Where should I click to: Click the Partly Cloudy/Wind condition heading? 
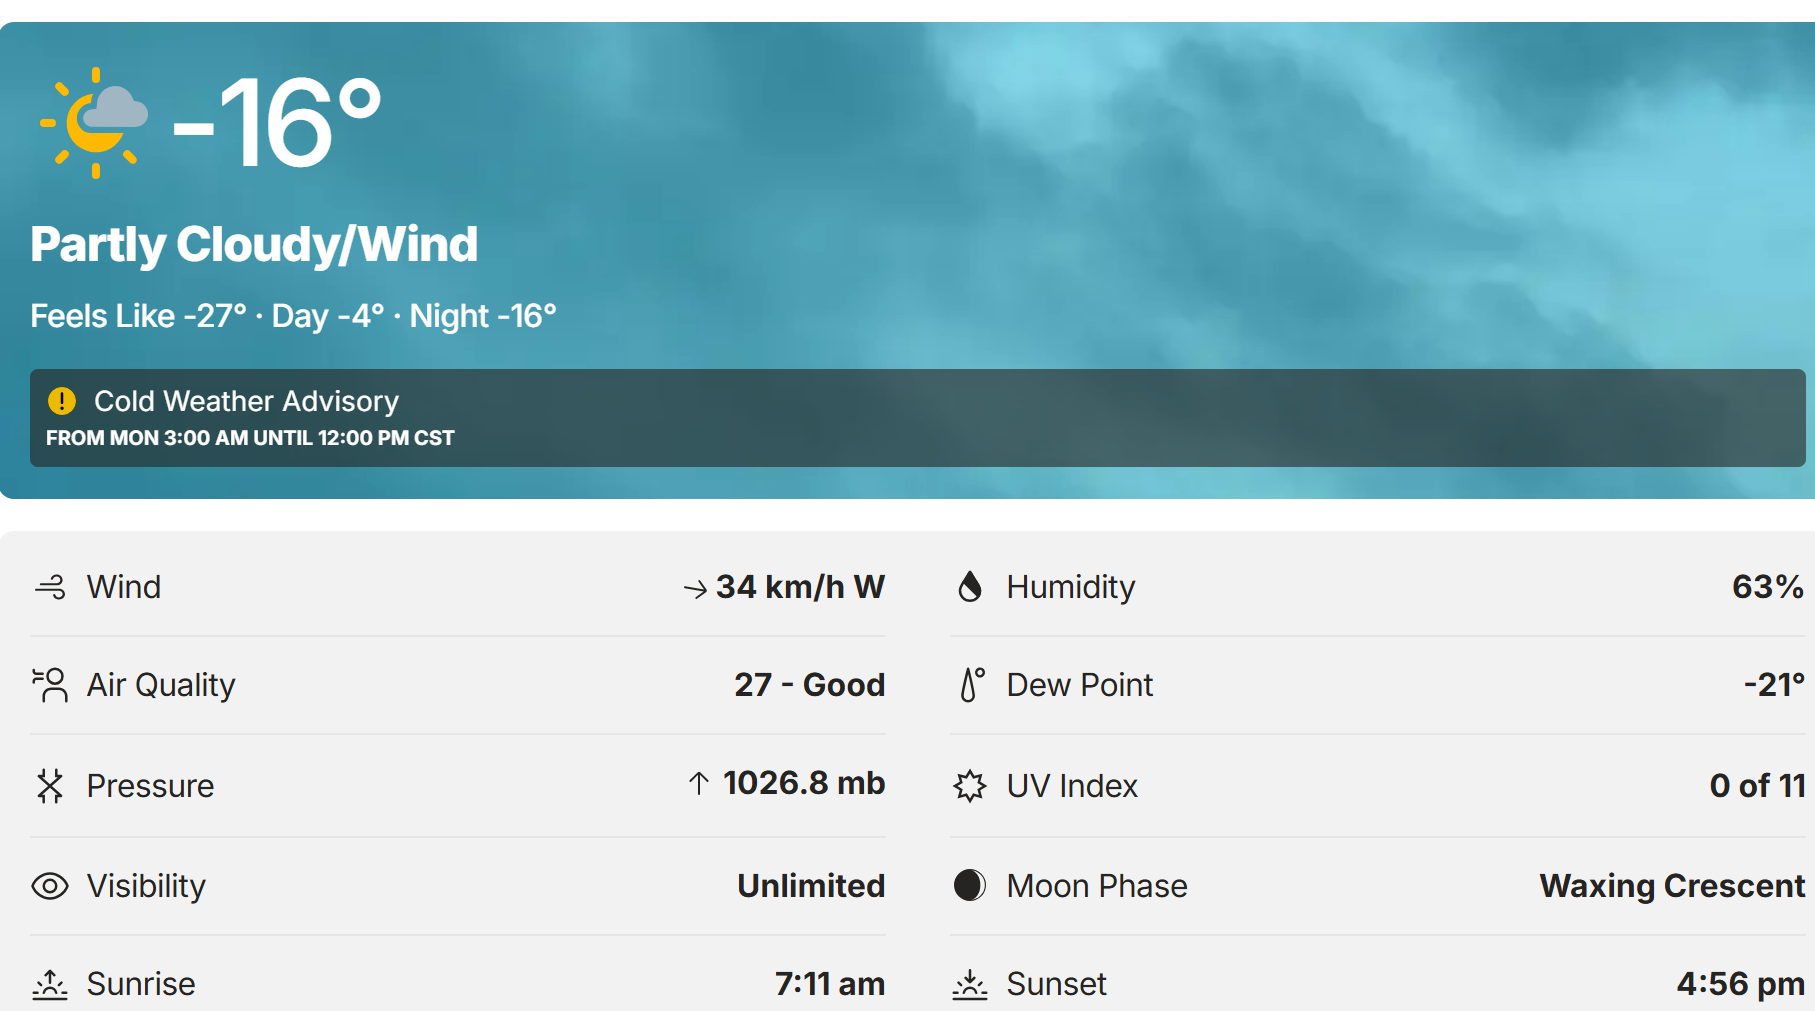(x=254, y=244)
